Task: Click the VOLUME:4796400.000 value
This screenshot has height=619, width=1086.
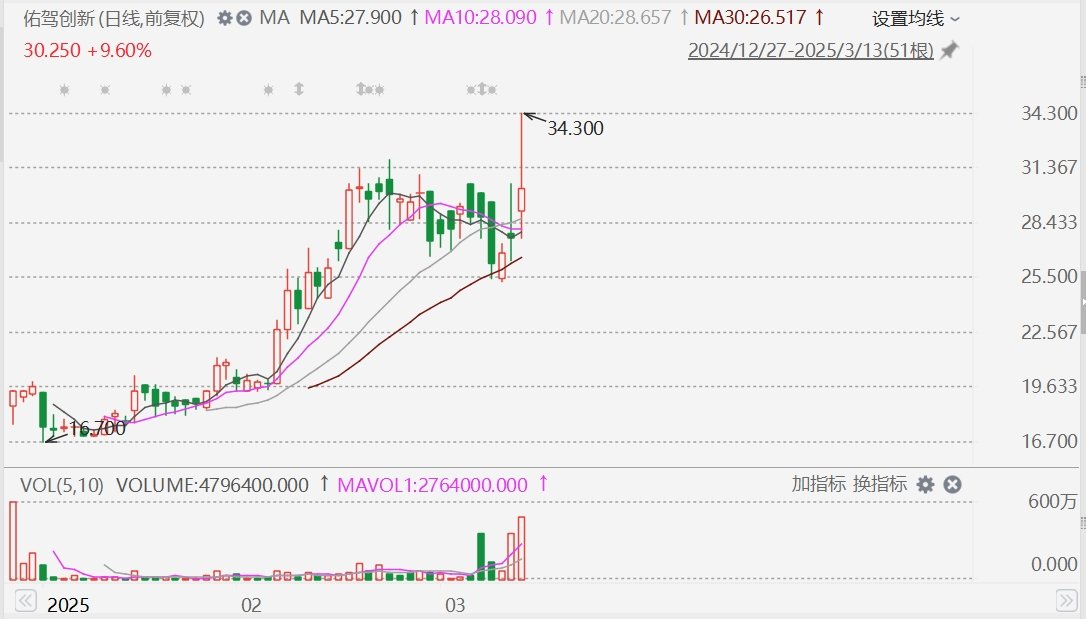Action: pyautogui.click(x=212, y=485)
